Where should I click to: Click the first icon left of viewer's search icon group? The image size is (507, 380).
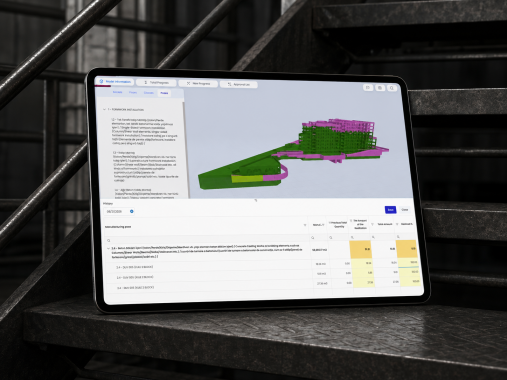tap(368, 87)
